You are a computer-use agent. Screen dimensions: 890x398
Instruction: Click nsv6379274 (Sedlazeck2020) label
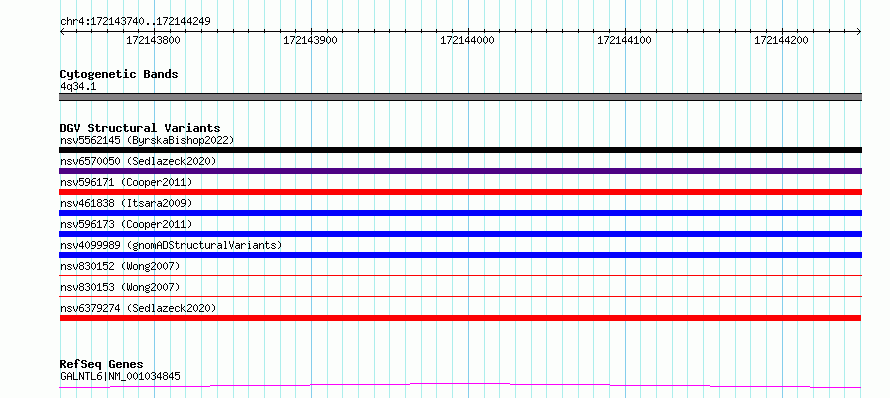click(x=138, y=308)
